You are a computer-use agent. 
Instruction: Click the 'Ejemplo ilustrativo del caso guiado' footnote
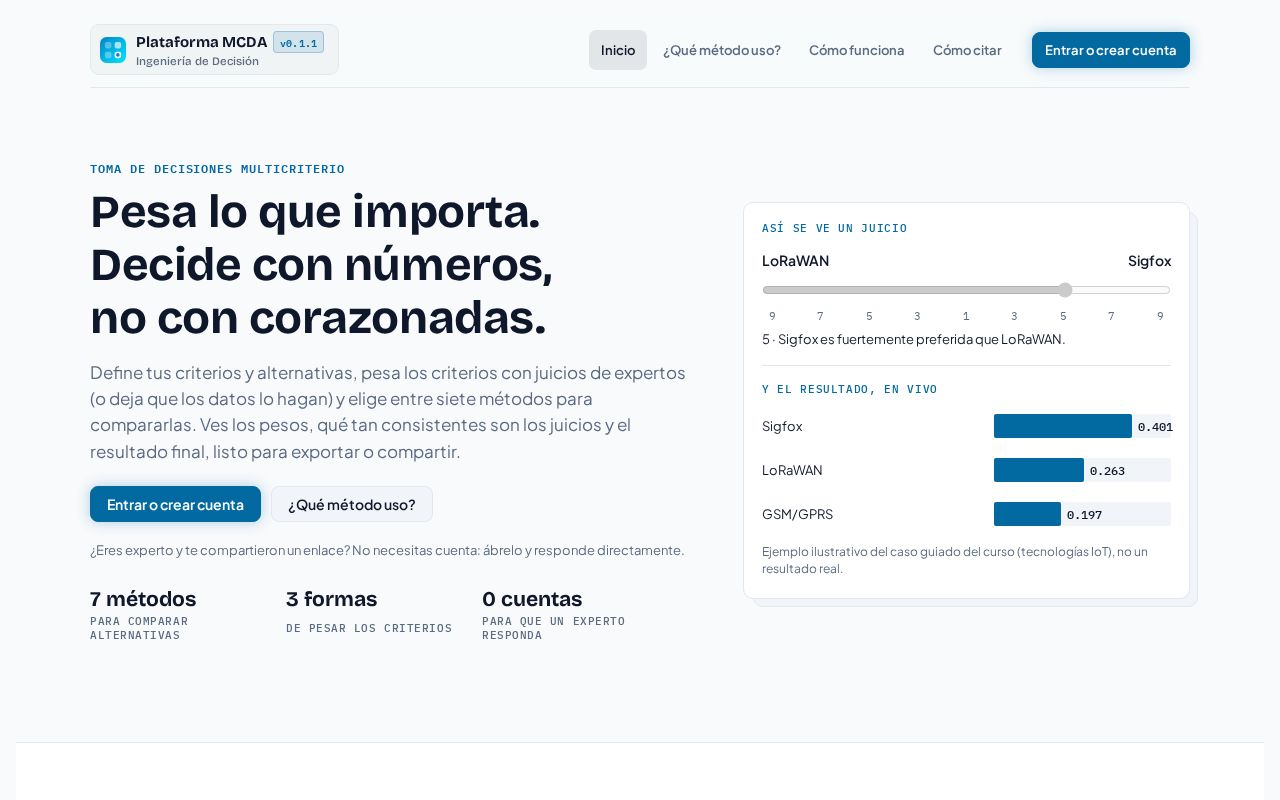955,560
